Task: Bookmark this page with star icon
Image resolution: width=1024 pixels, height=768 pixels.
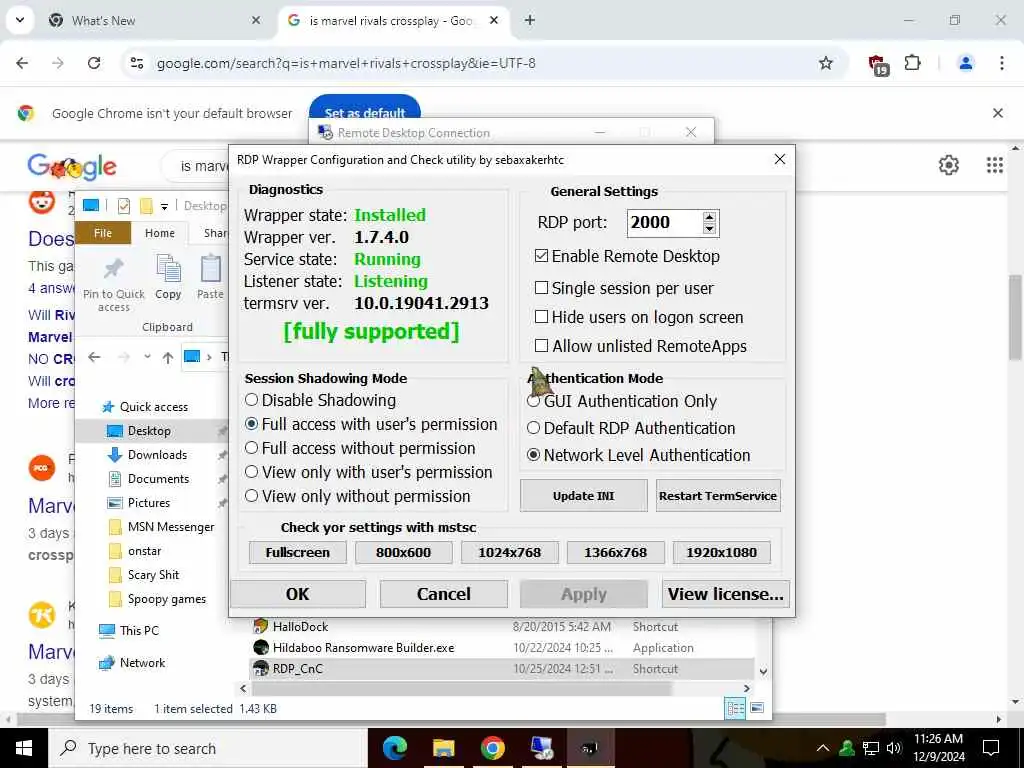Action: [825, 63]
